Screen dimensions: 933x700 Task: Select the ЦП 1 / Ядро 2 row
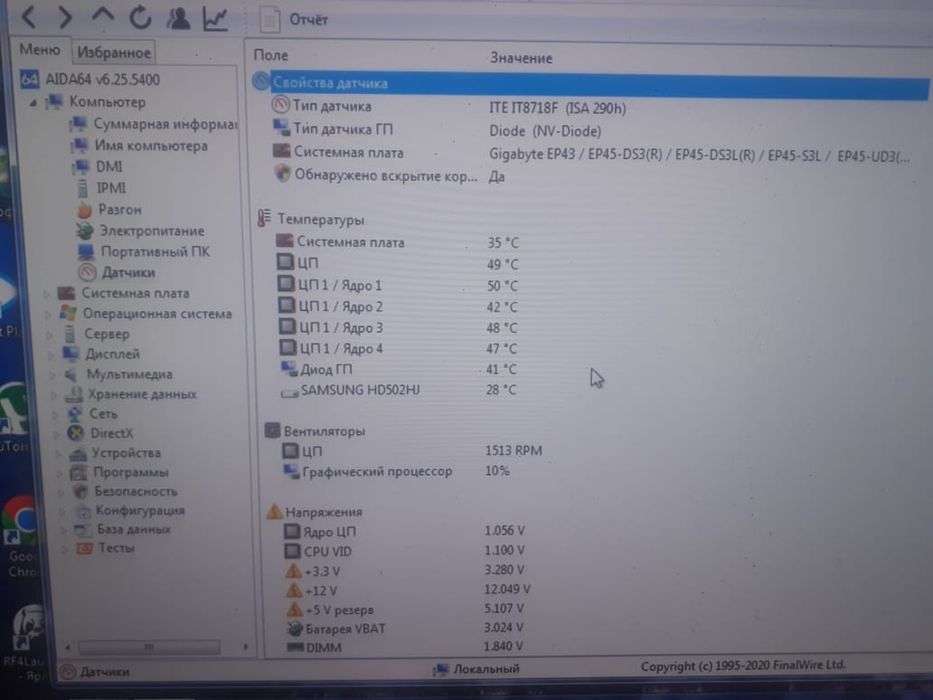pos(397,307)
